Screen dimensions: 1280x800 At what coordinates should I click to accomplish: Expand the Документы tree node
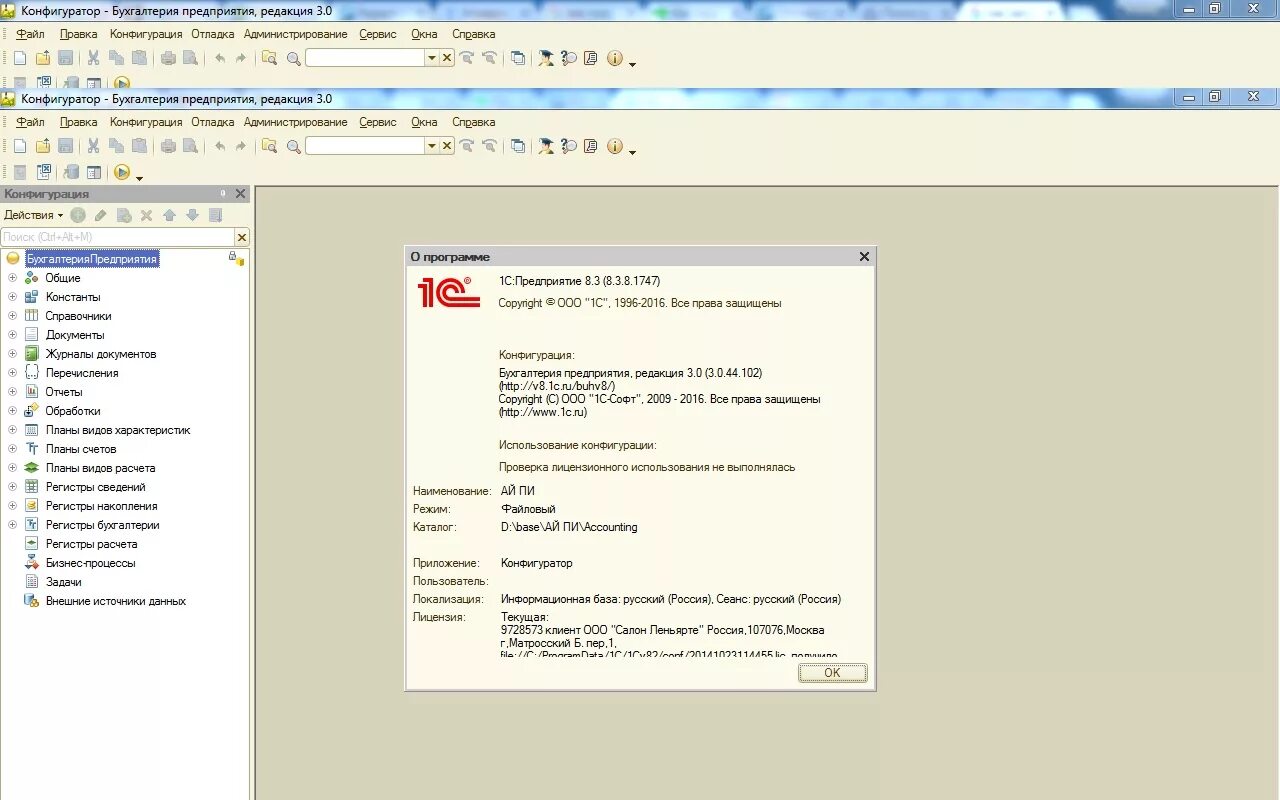[13, 335]
